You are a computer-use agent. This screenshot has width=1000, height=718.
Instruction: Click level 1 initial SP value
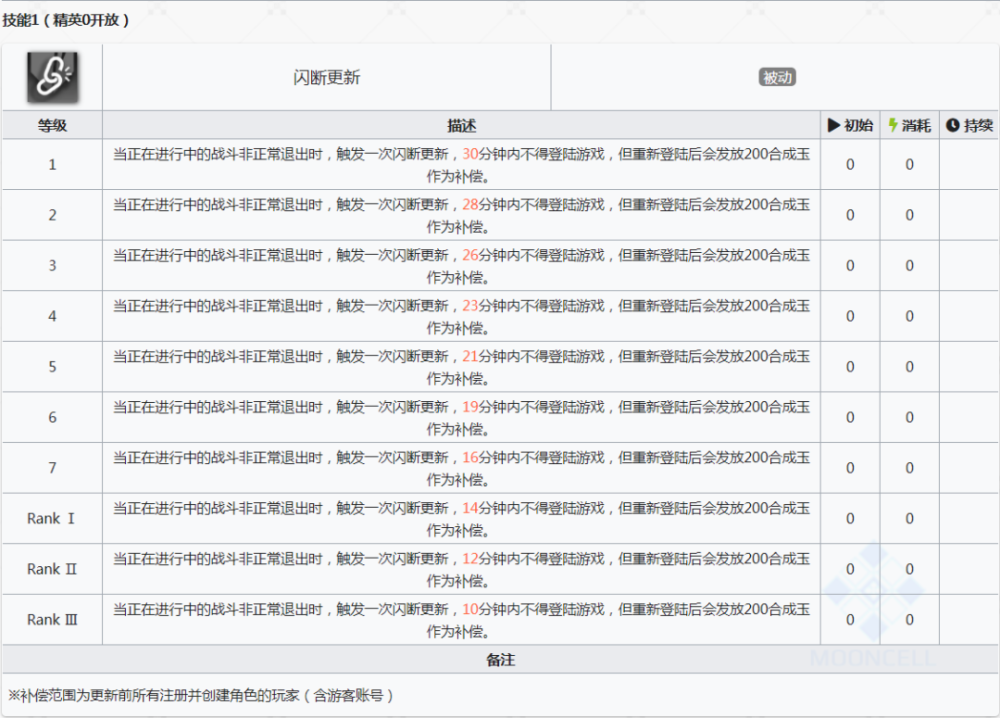[850, 165]
